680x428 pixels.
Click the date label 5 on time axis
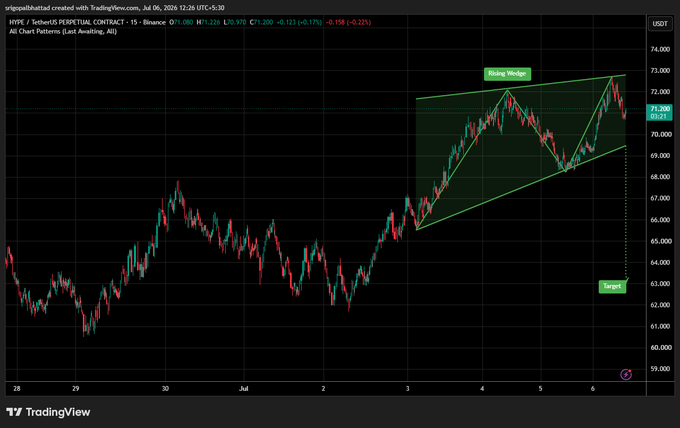coord(540,389)
